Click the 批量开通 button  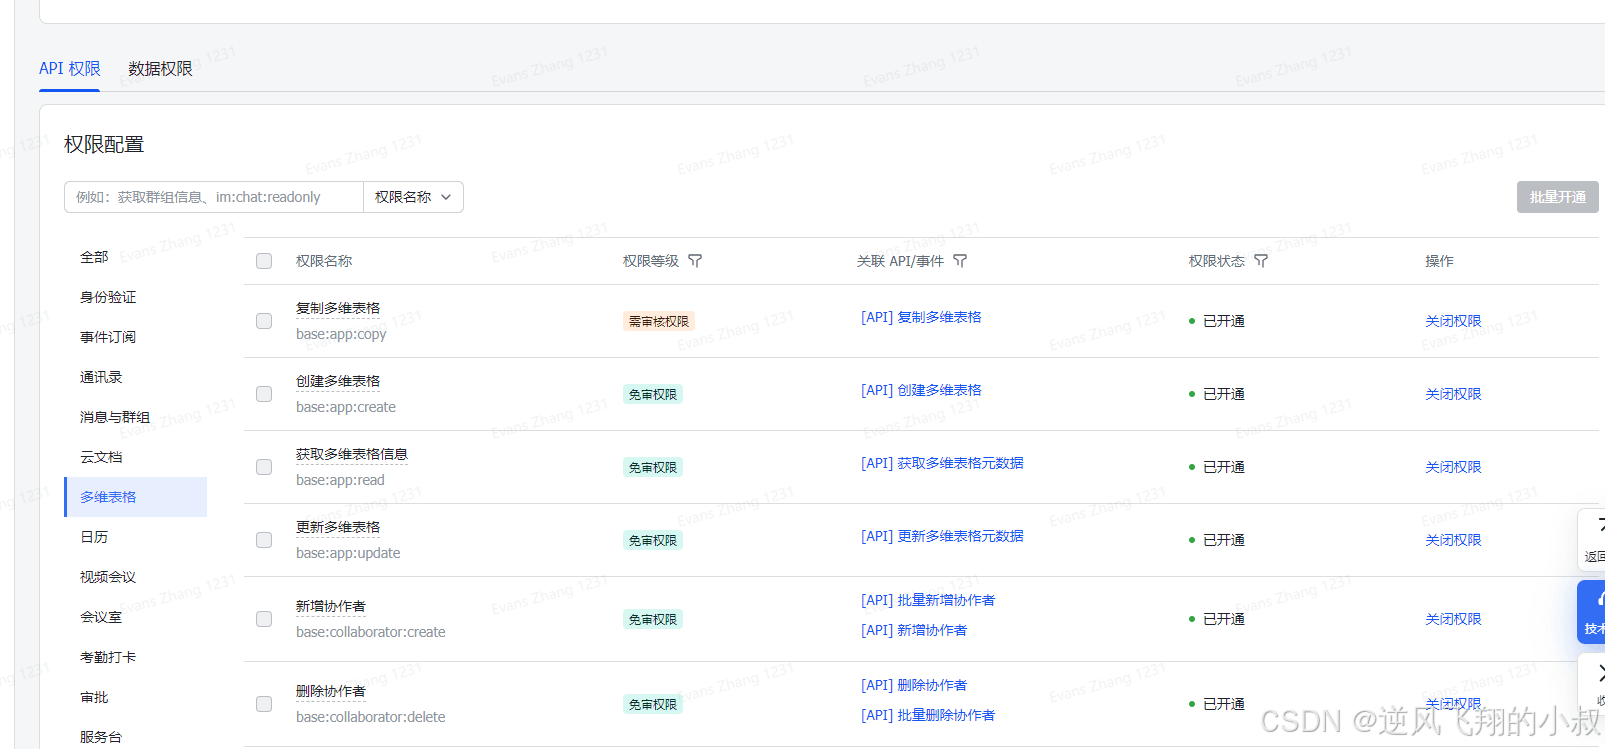tap(1557, 197)
